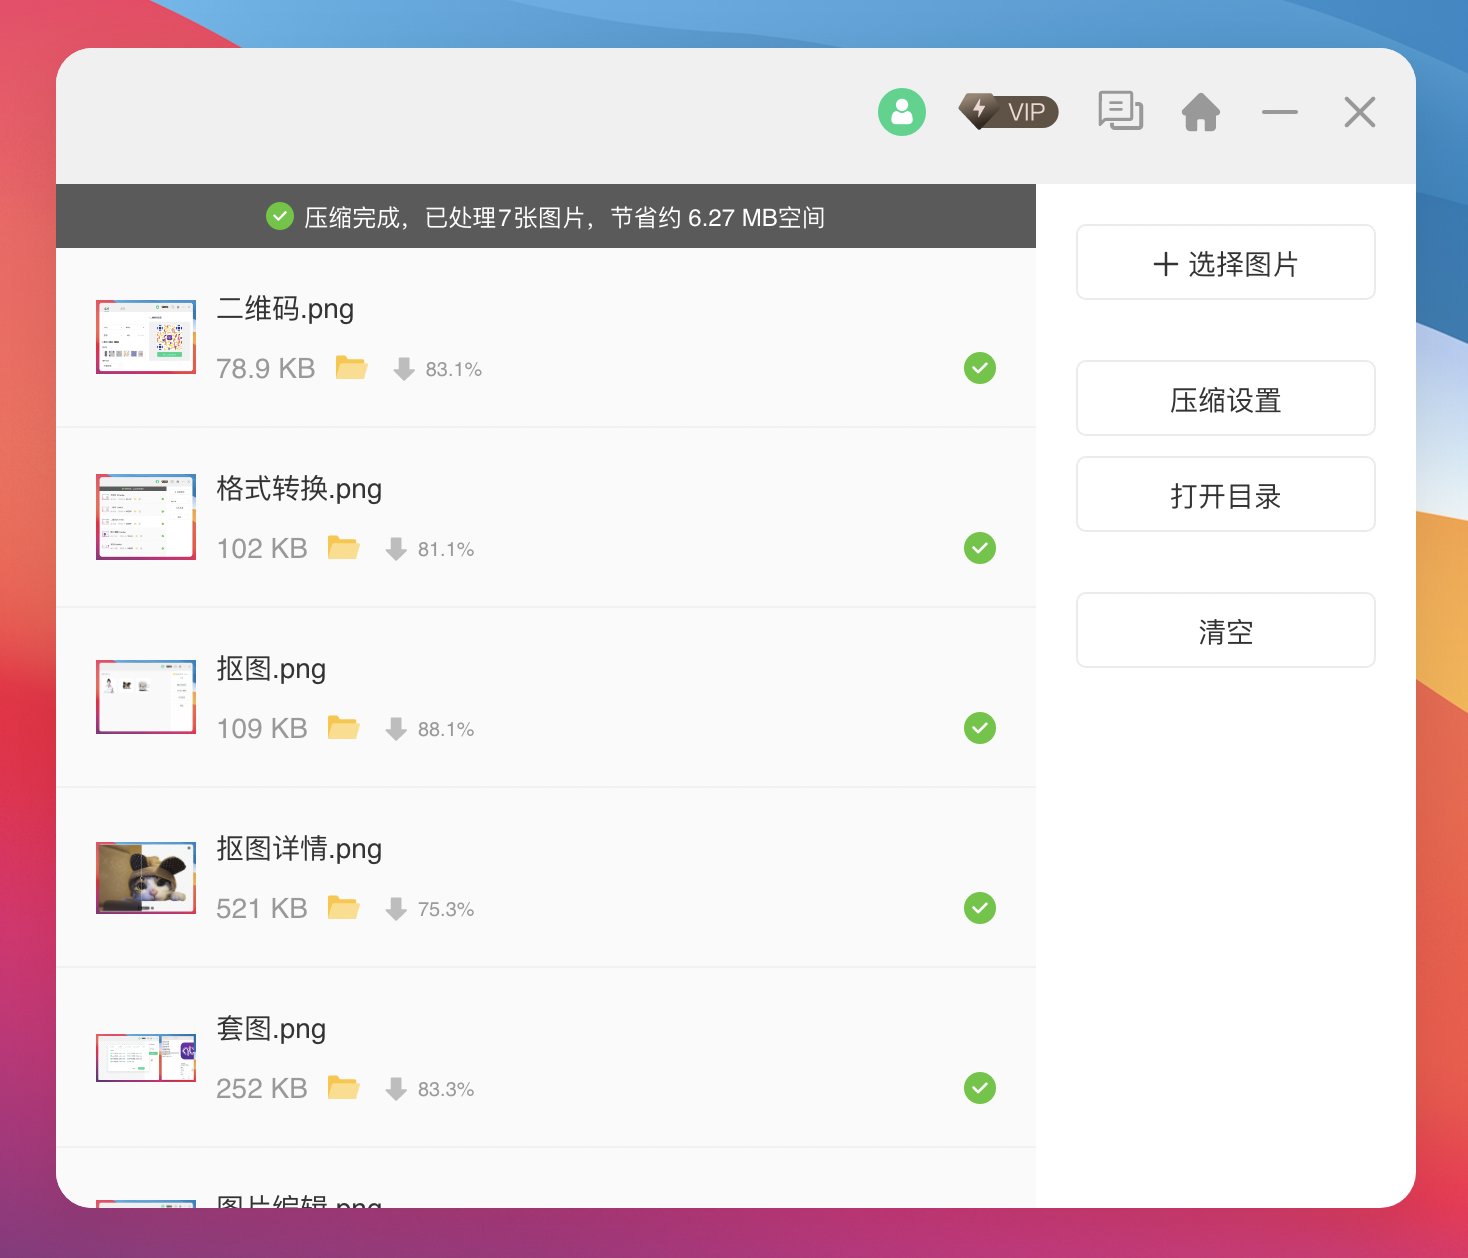Viewport: 1468px width, 1258px height.
Task: Click the 套图.png preview thumbnail
Action: pos(146,1057)
